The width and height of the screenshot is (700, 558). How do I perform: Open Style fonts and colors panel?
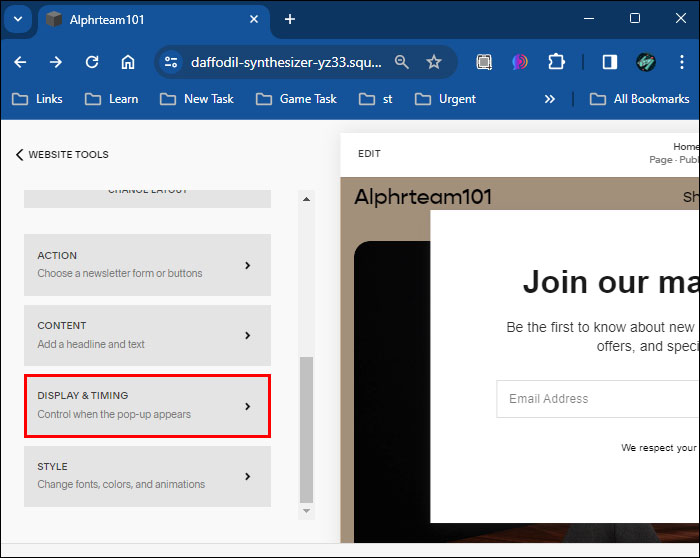147,476
